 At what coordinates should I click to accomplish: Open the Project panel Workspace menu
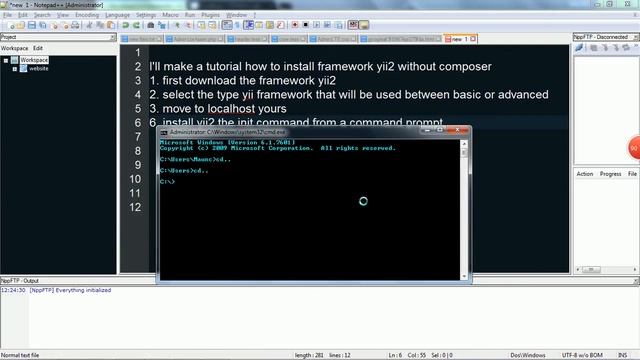(x=15, y=48)
